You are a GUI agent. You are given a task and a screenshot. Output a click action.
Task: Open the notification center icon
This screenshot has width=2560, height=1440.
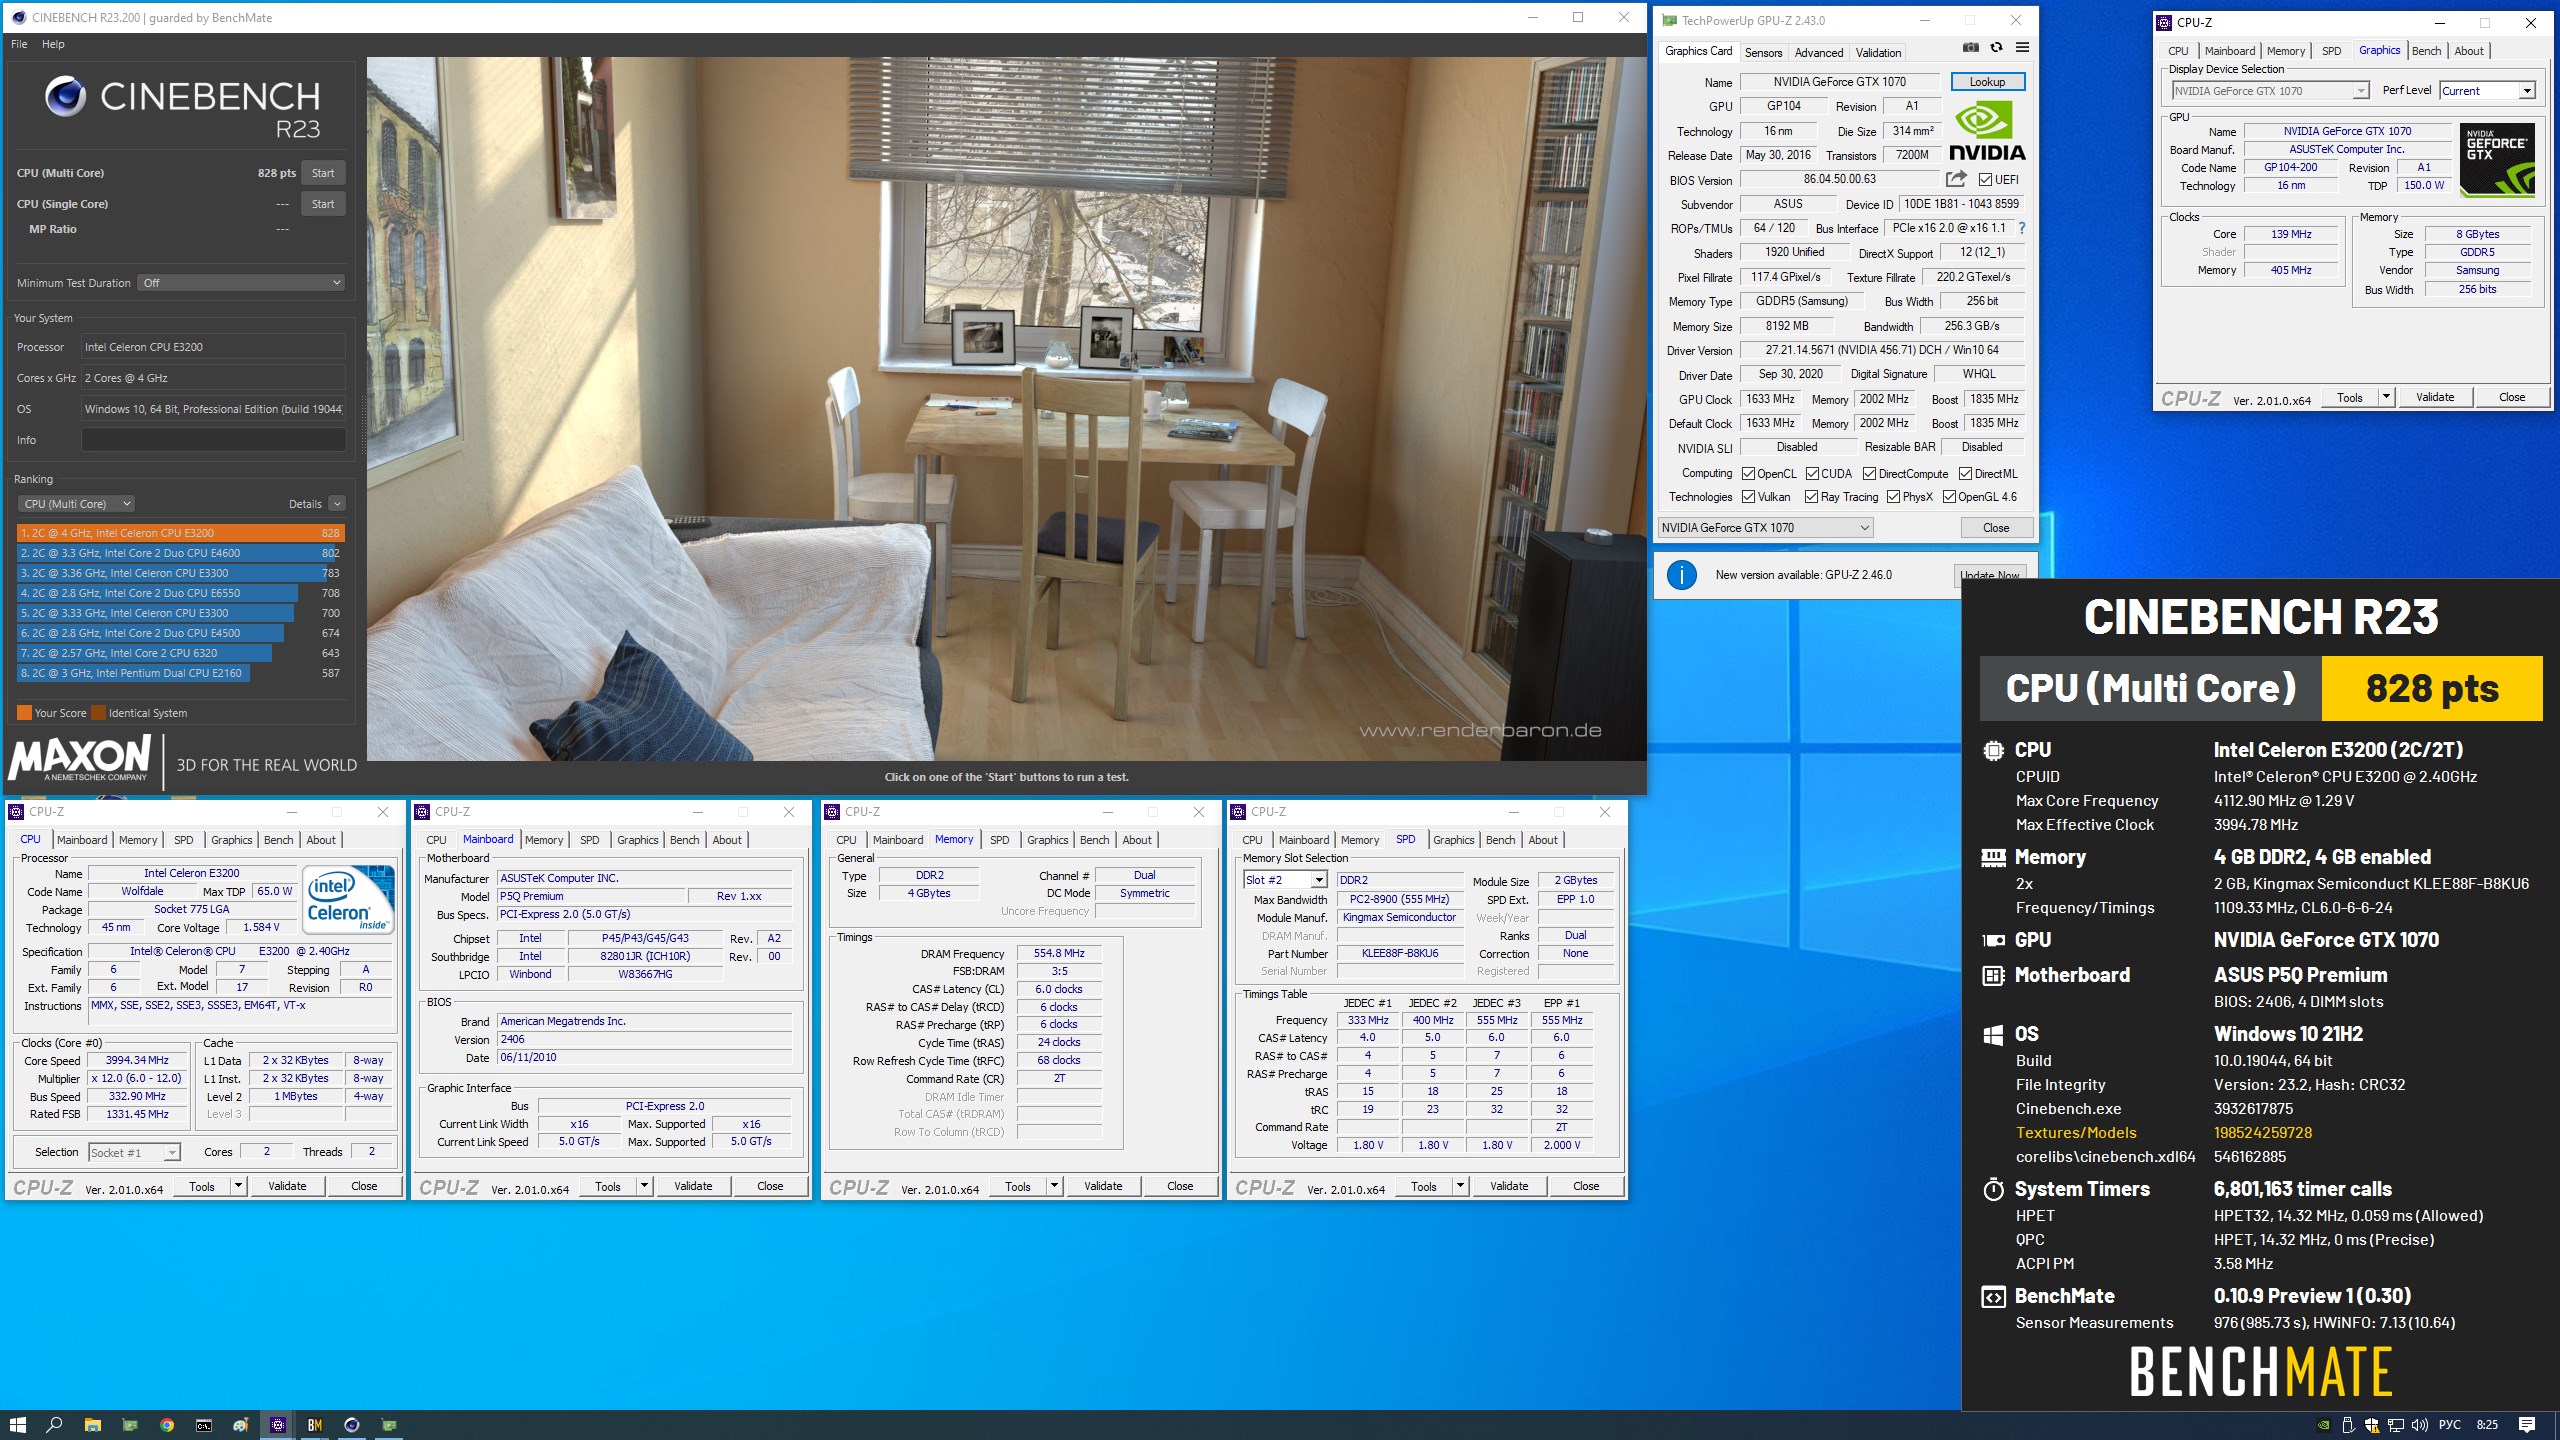pos(2527,1425)
